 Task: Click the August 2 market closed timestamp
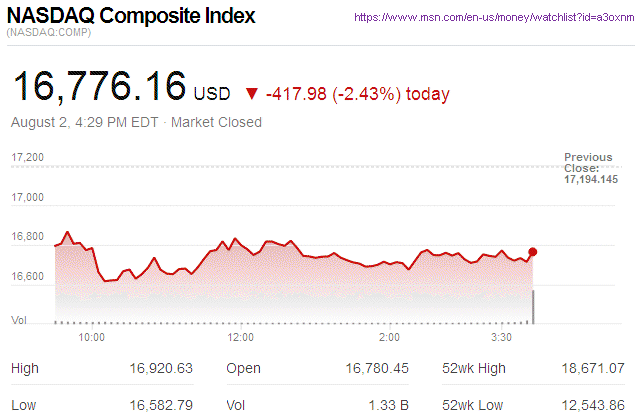[136, 122]
